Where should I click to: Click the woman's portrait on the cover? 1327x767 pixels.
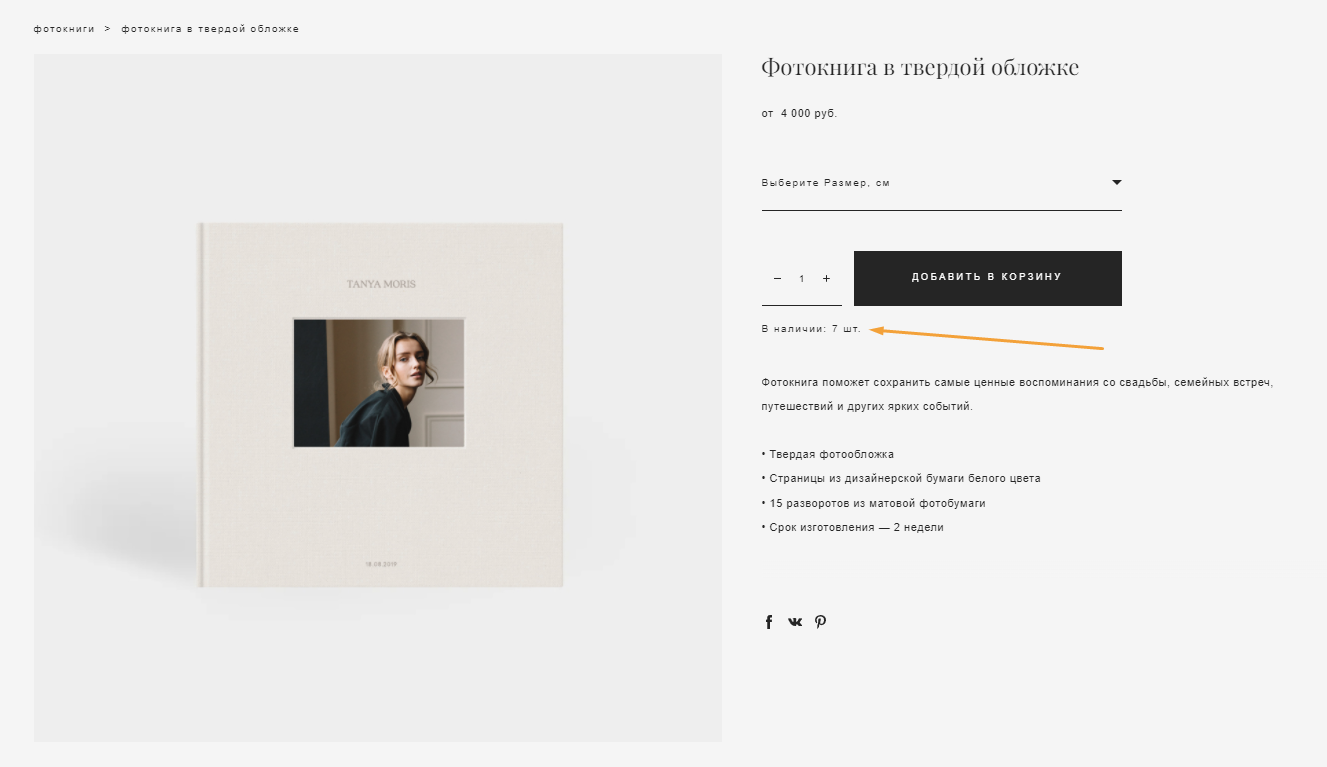[379, 383]
